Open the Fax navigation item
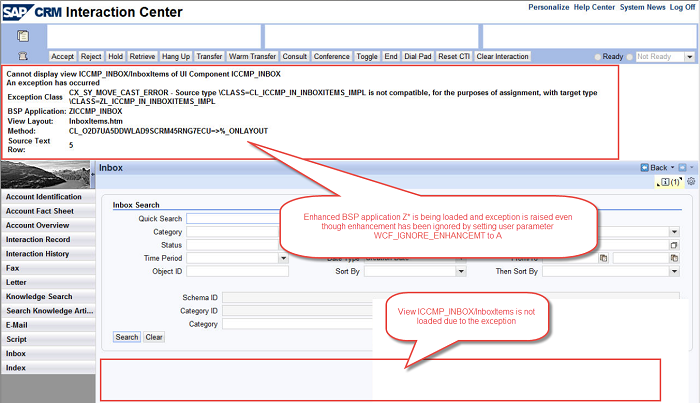 coord(48,268)
